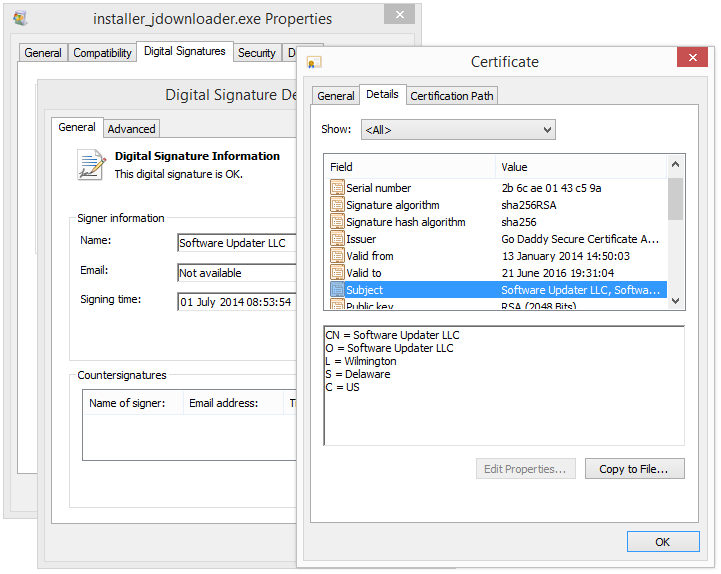Click the sha256RSA value
721x574 pixels.
528,205
